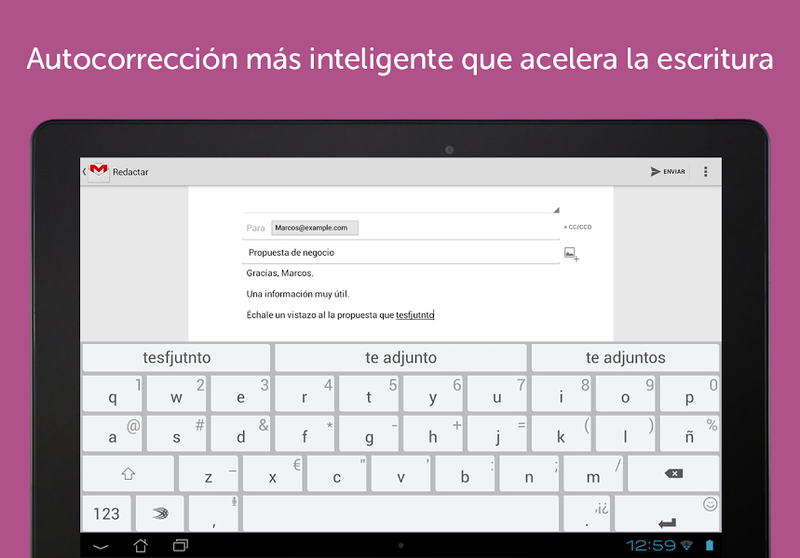This screenshot has width=800, height=558.
Task: Tap the comma and microphone key
Action: click(x=213, y=514)
